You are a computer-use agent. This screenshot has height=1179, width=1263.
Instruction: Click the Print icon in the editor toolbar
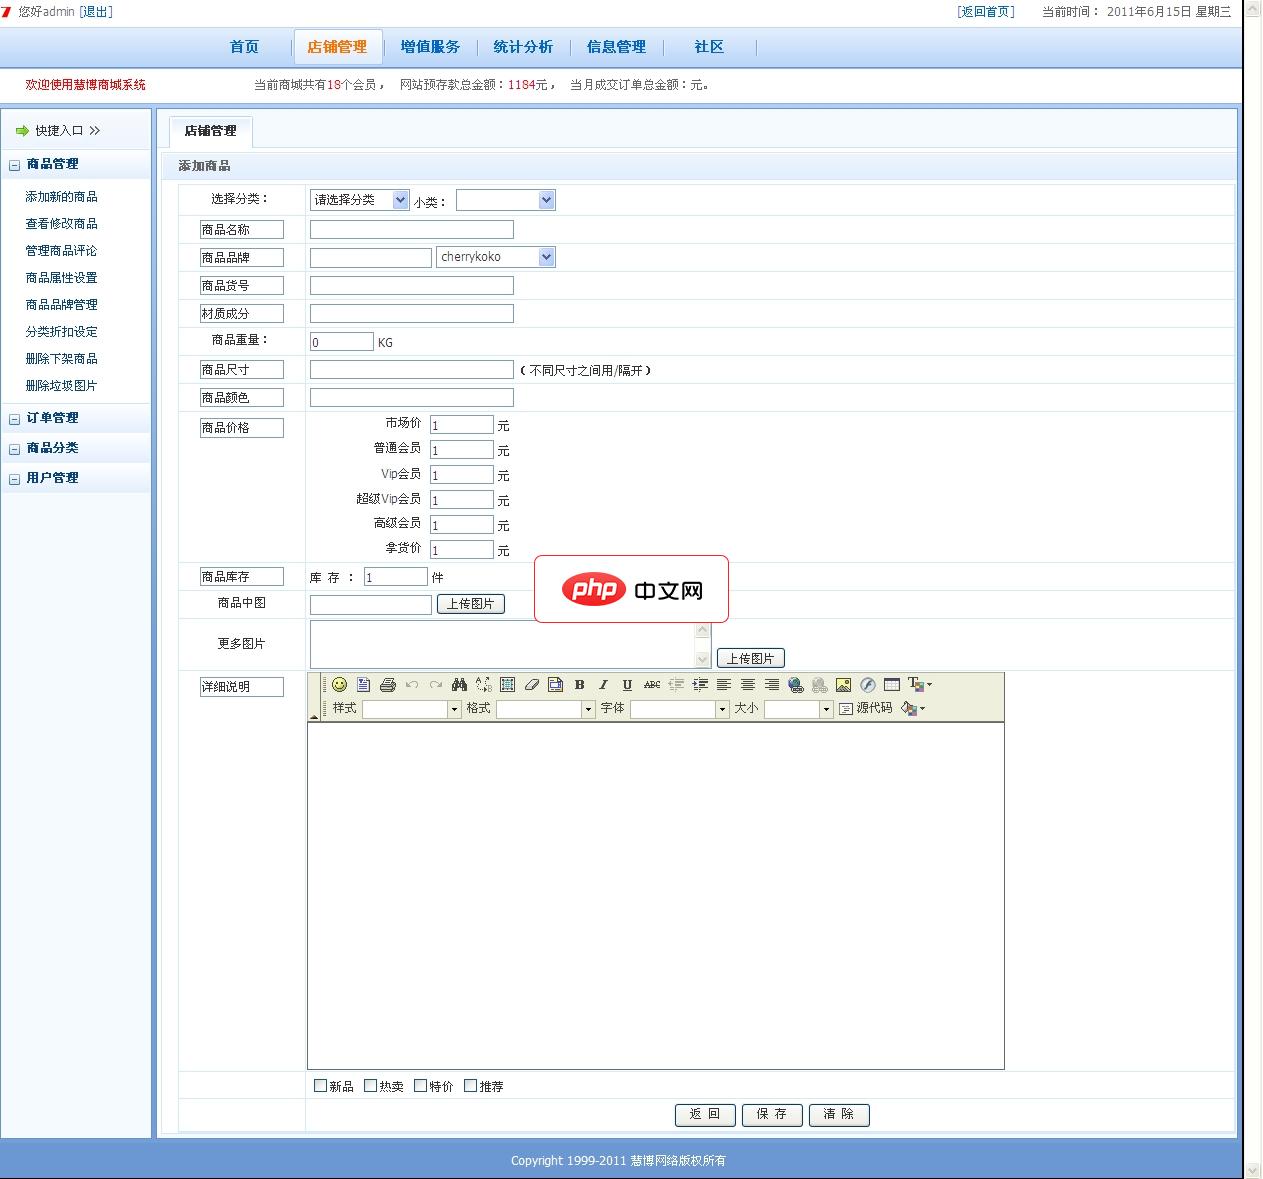pyautogui.click(x=388, y=686)
